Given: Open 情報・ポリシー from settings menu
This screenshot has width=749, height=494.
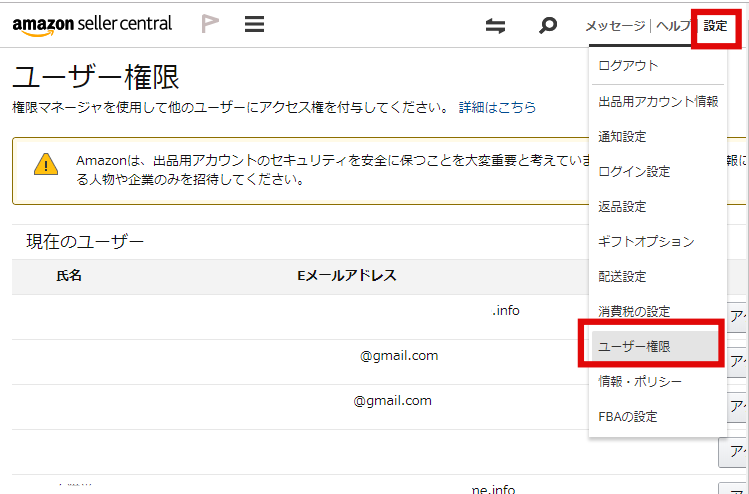Looking at the screenshot, I should click(x=640, y=381).
